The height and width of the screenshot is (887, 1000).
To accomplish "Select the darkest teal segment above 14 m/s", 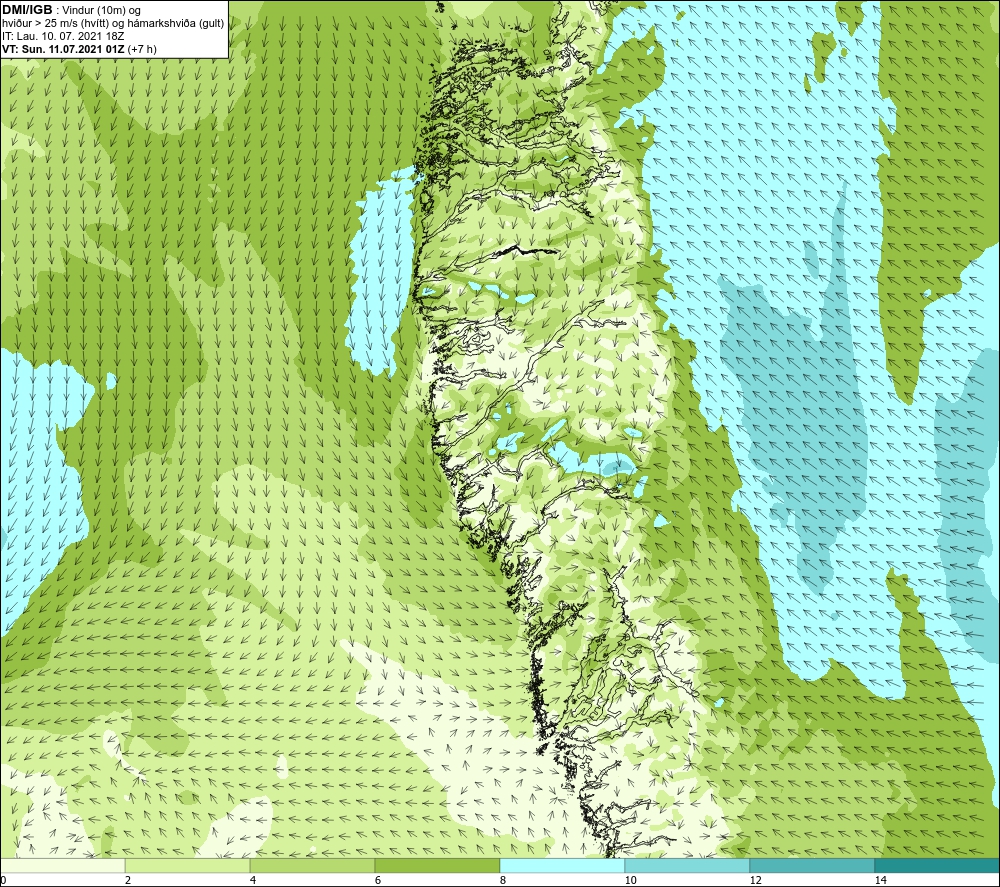I will click(x=938, y=865).
